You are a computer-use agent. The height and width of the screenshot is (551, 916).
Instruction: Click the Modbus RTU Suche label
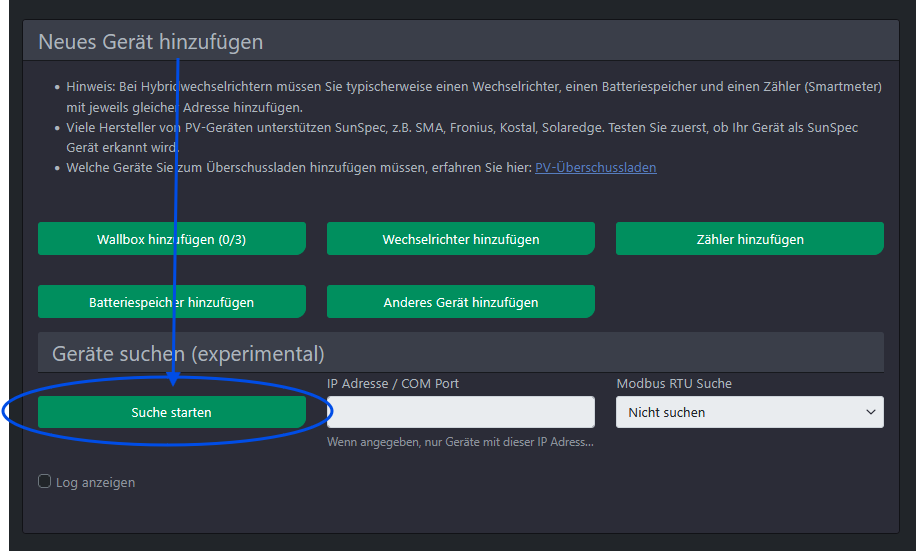673,383
